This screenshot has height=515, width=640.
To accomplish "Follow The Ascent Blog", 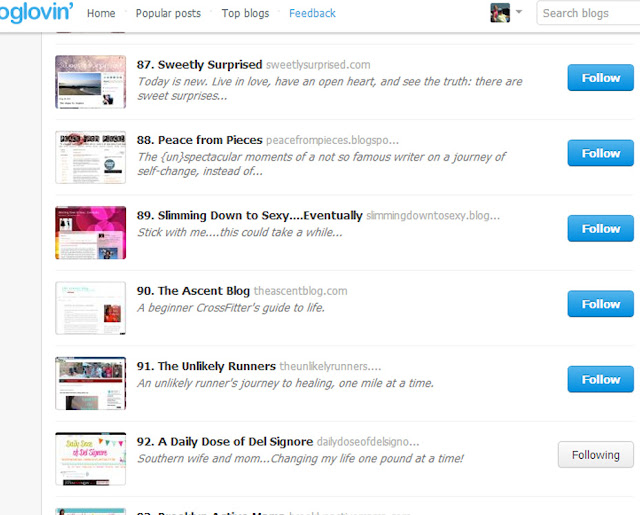I will coord(600,304).
